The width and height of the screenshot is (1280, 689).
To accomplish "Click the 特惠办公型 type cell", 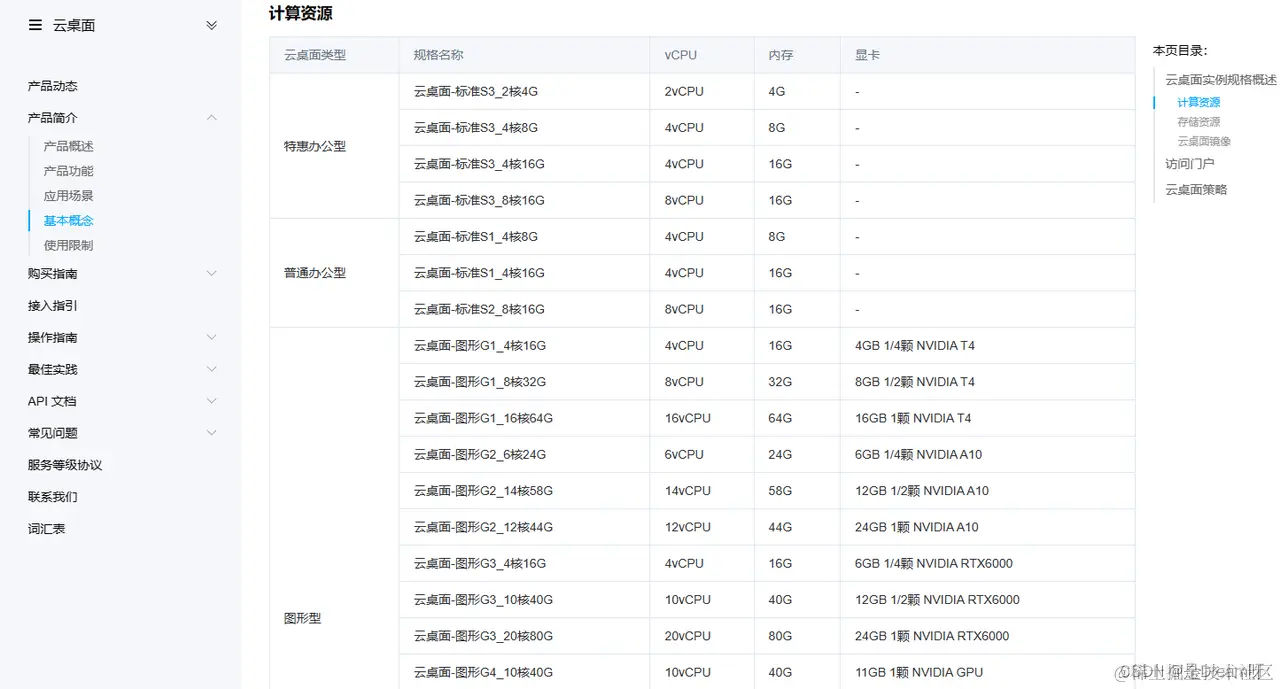I will 334,146.
